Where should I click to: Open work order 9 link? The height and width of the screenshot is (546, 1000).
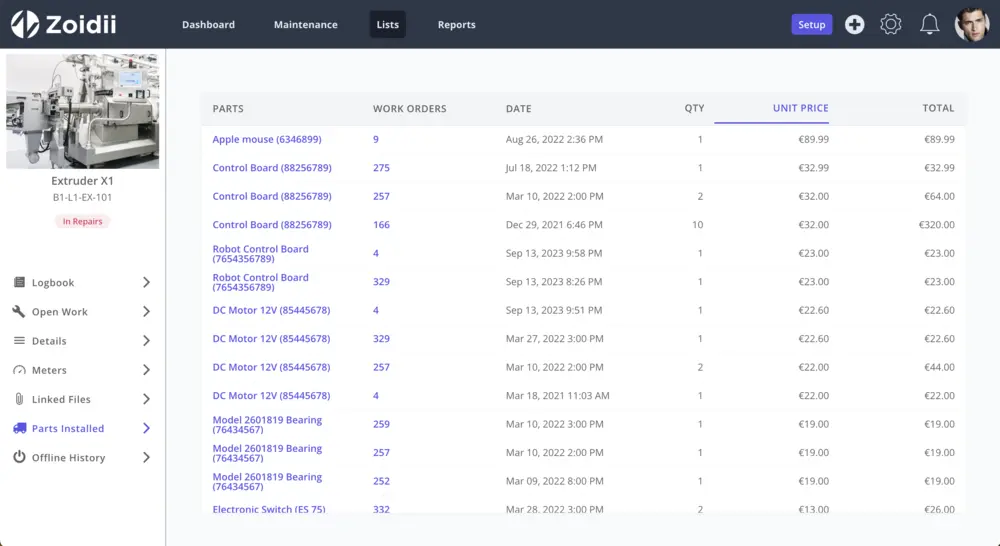[x=376, y=139]
